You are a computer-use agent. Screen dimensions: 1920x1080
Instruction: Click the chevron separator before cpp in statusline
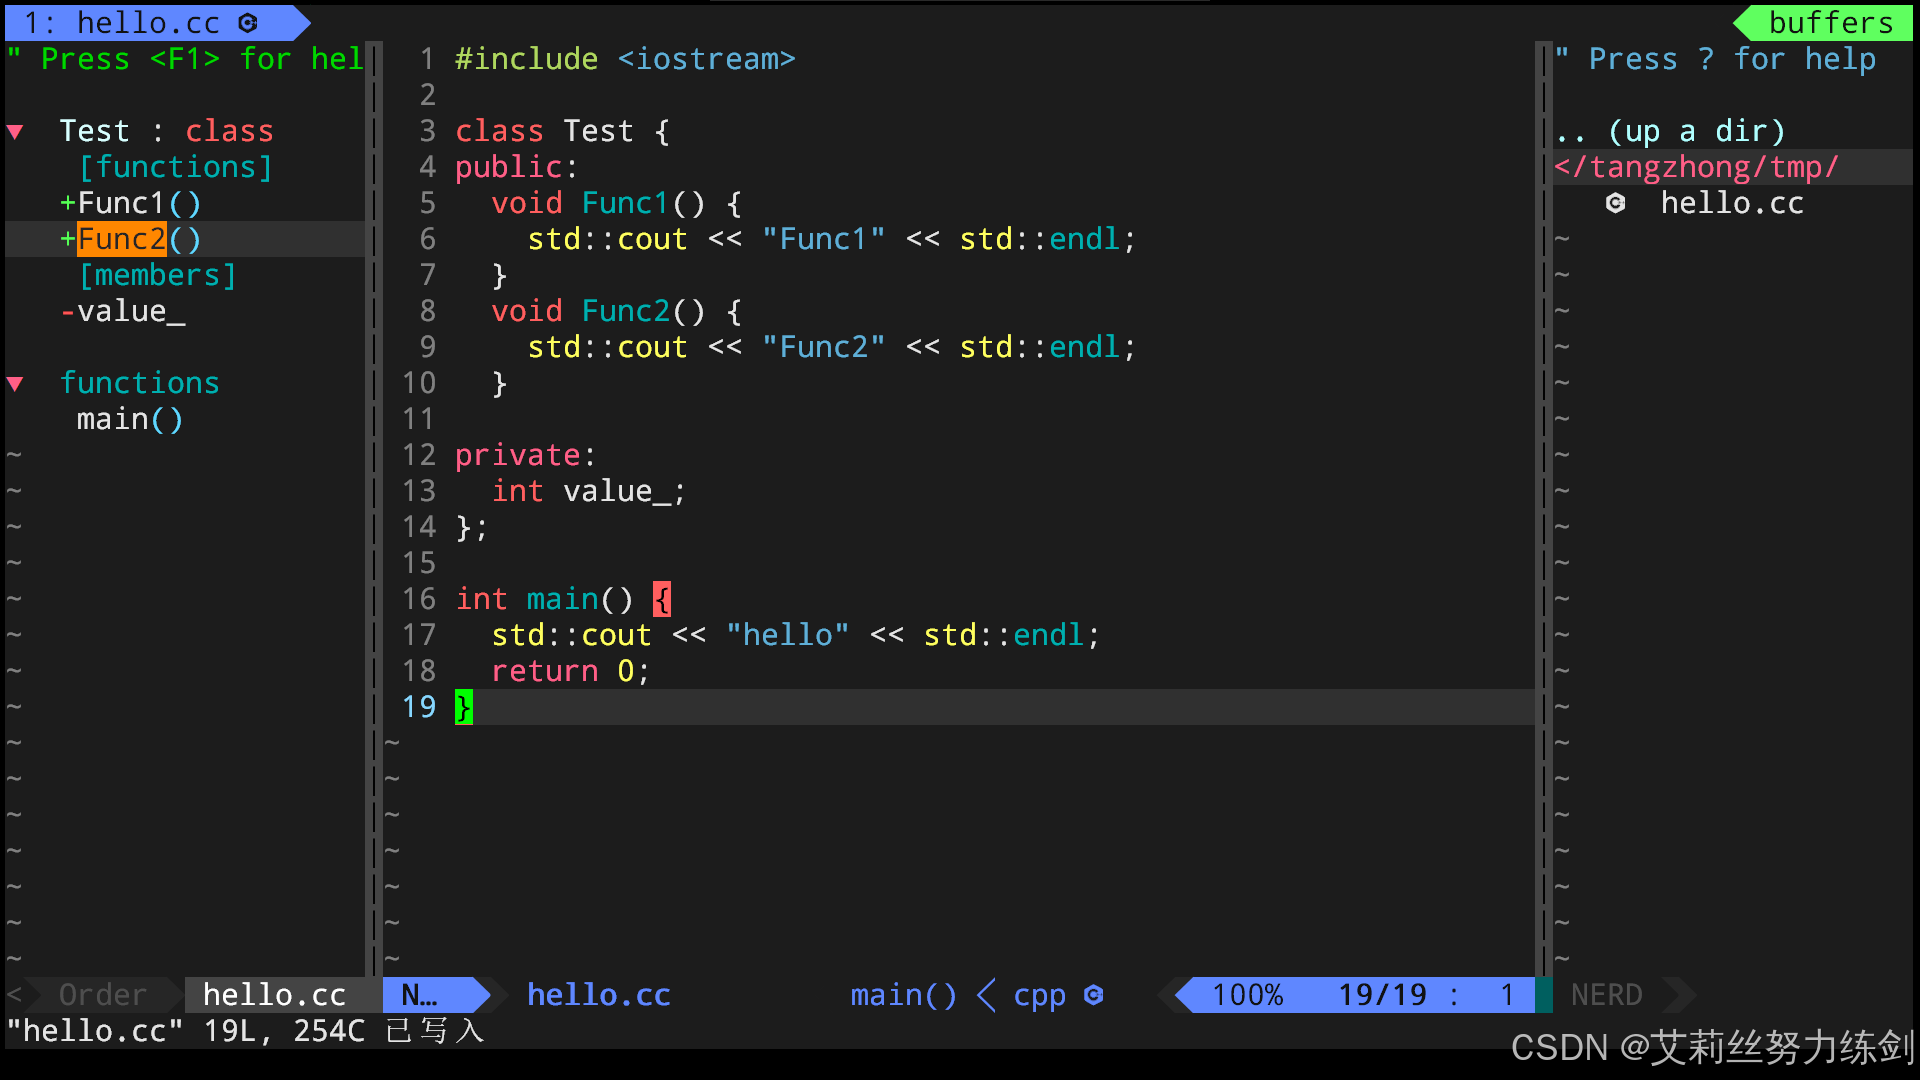(x=986, y=995)
